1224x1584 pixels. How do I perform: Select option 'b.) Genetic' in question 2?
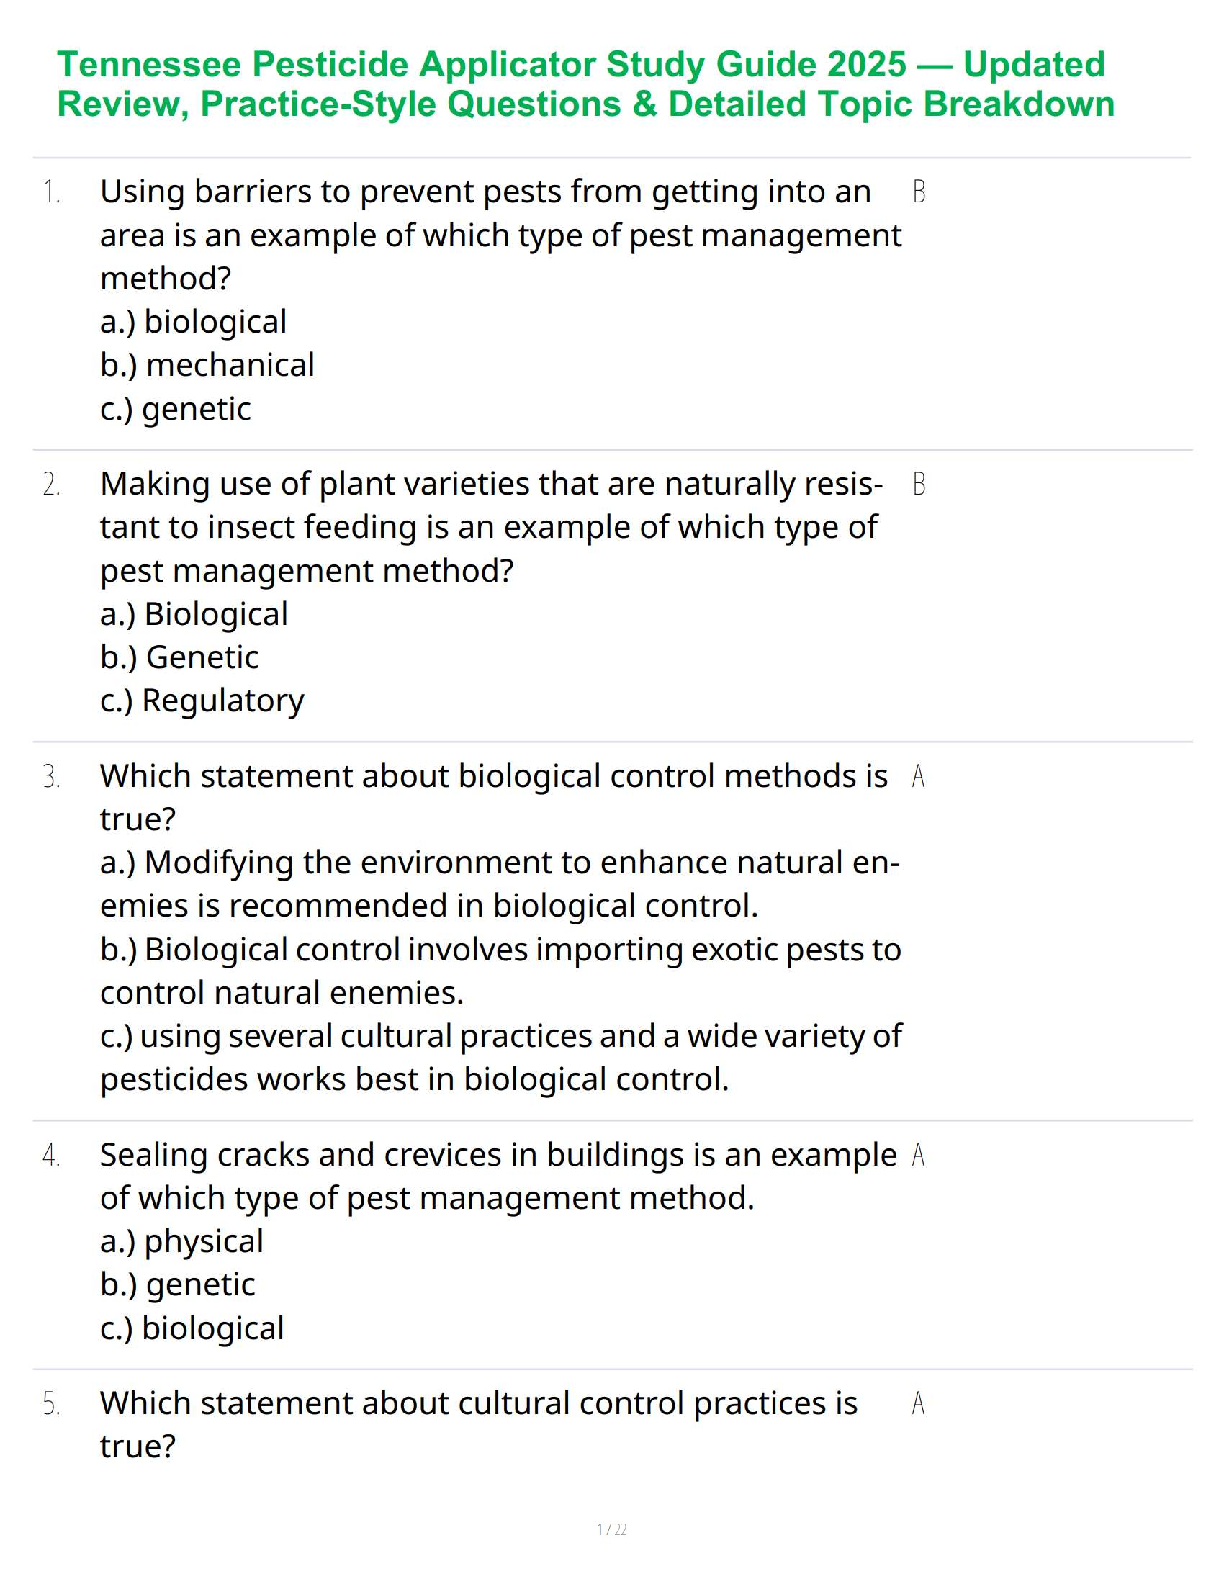point(180,657)
